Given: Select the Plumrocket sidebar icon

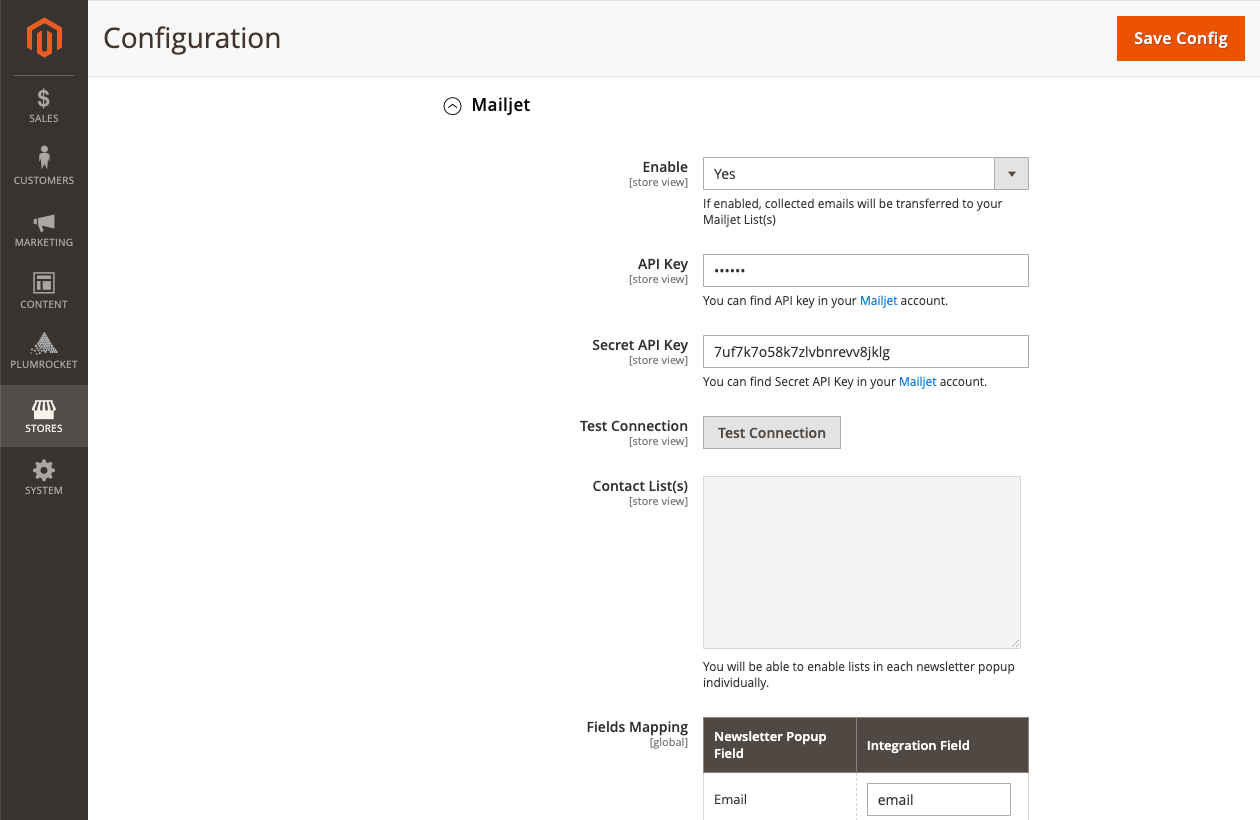Looking at the screenshot, I should pos(44,352).
